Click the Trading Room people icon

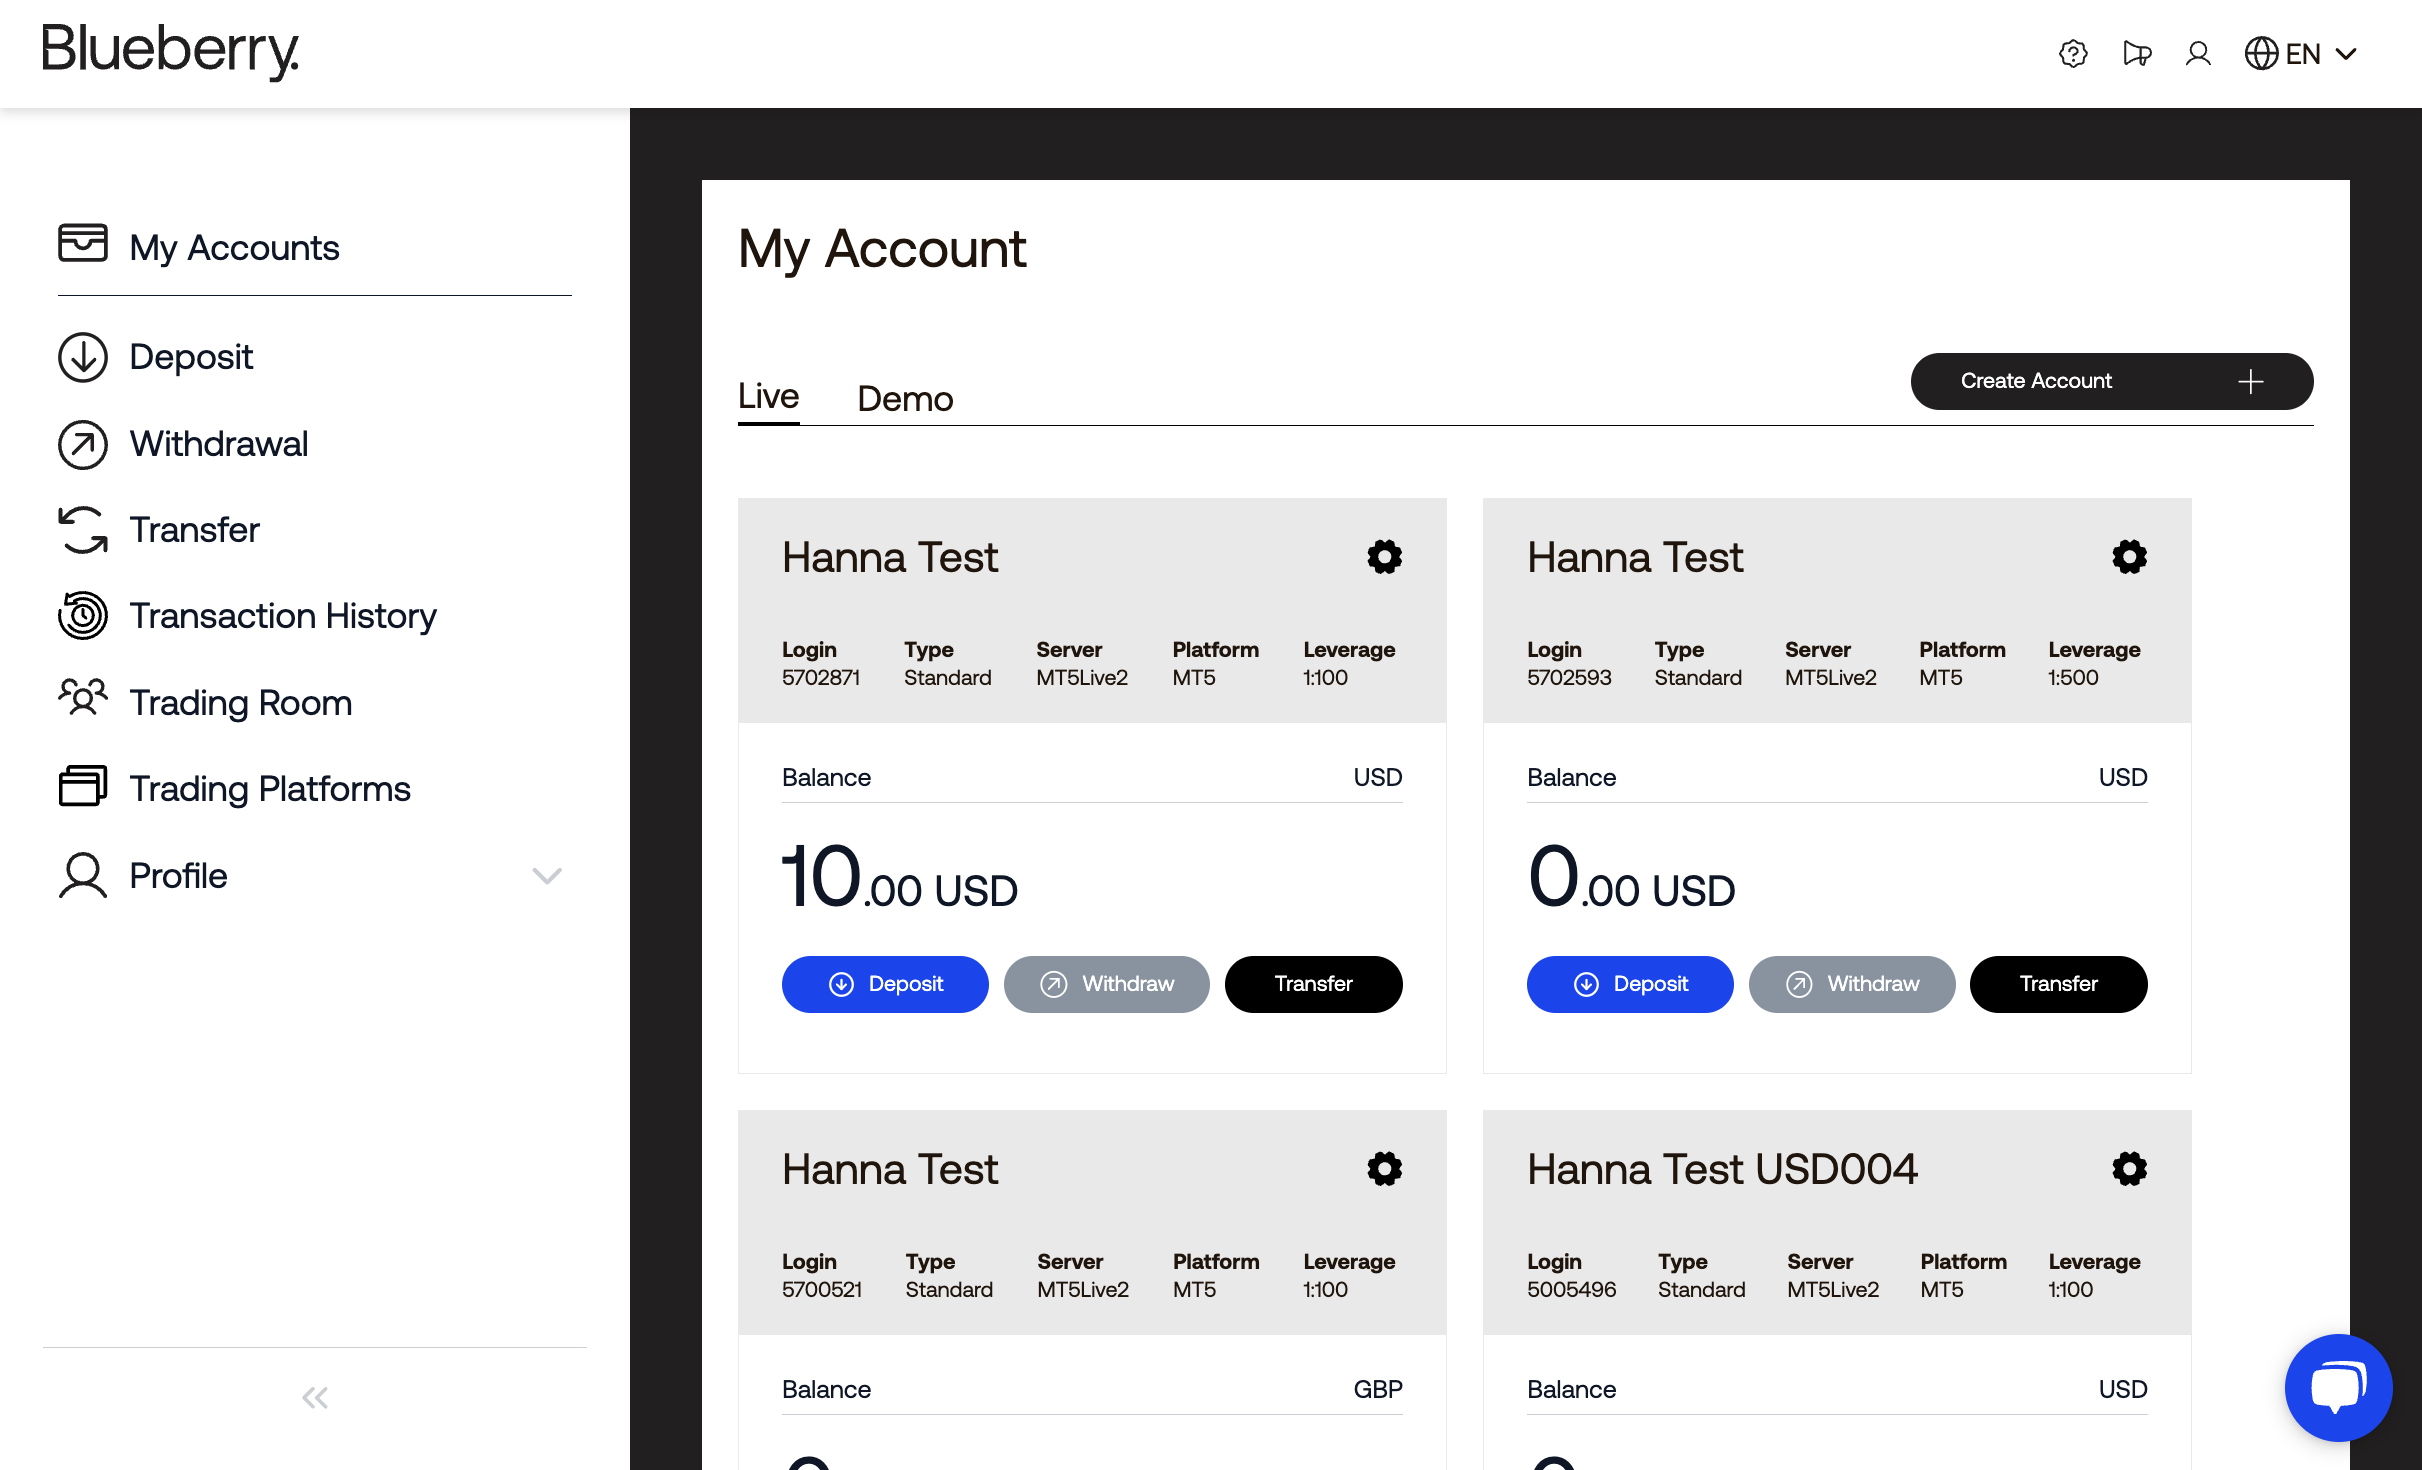83,698
